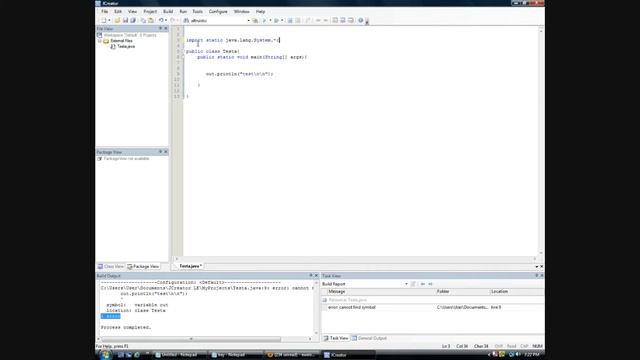Viewport: 640px width, 360px height.
Task: Collapse the External Files tree node
Action: tap(100, 41)
